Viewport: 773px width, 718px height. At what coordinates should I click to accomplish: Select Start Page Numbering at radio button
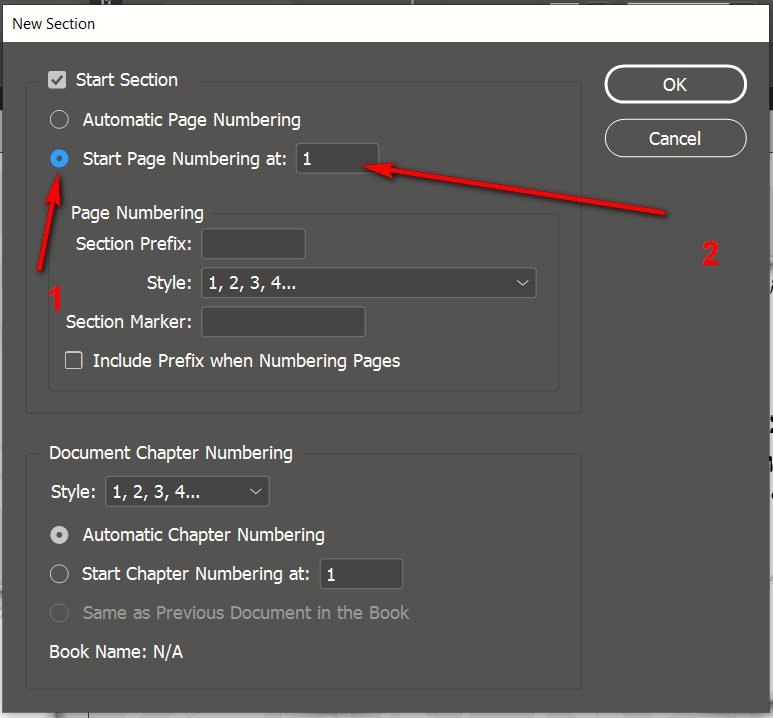tap(59, 159)
